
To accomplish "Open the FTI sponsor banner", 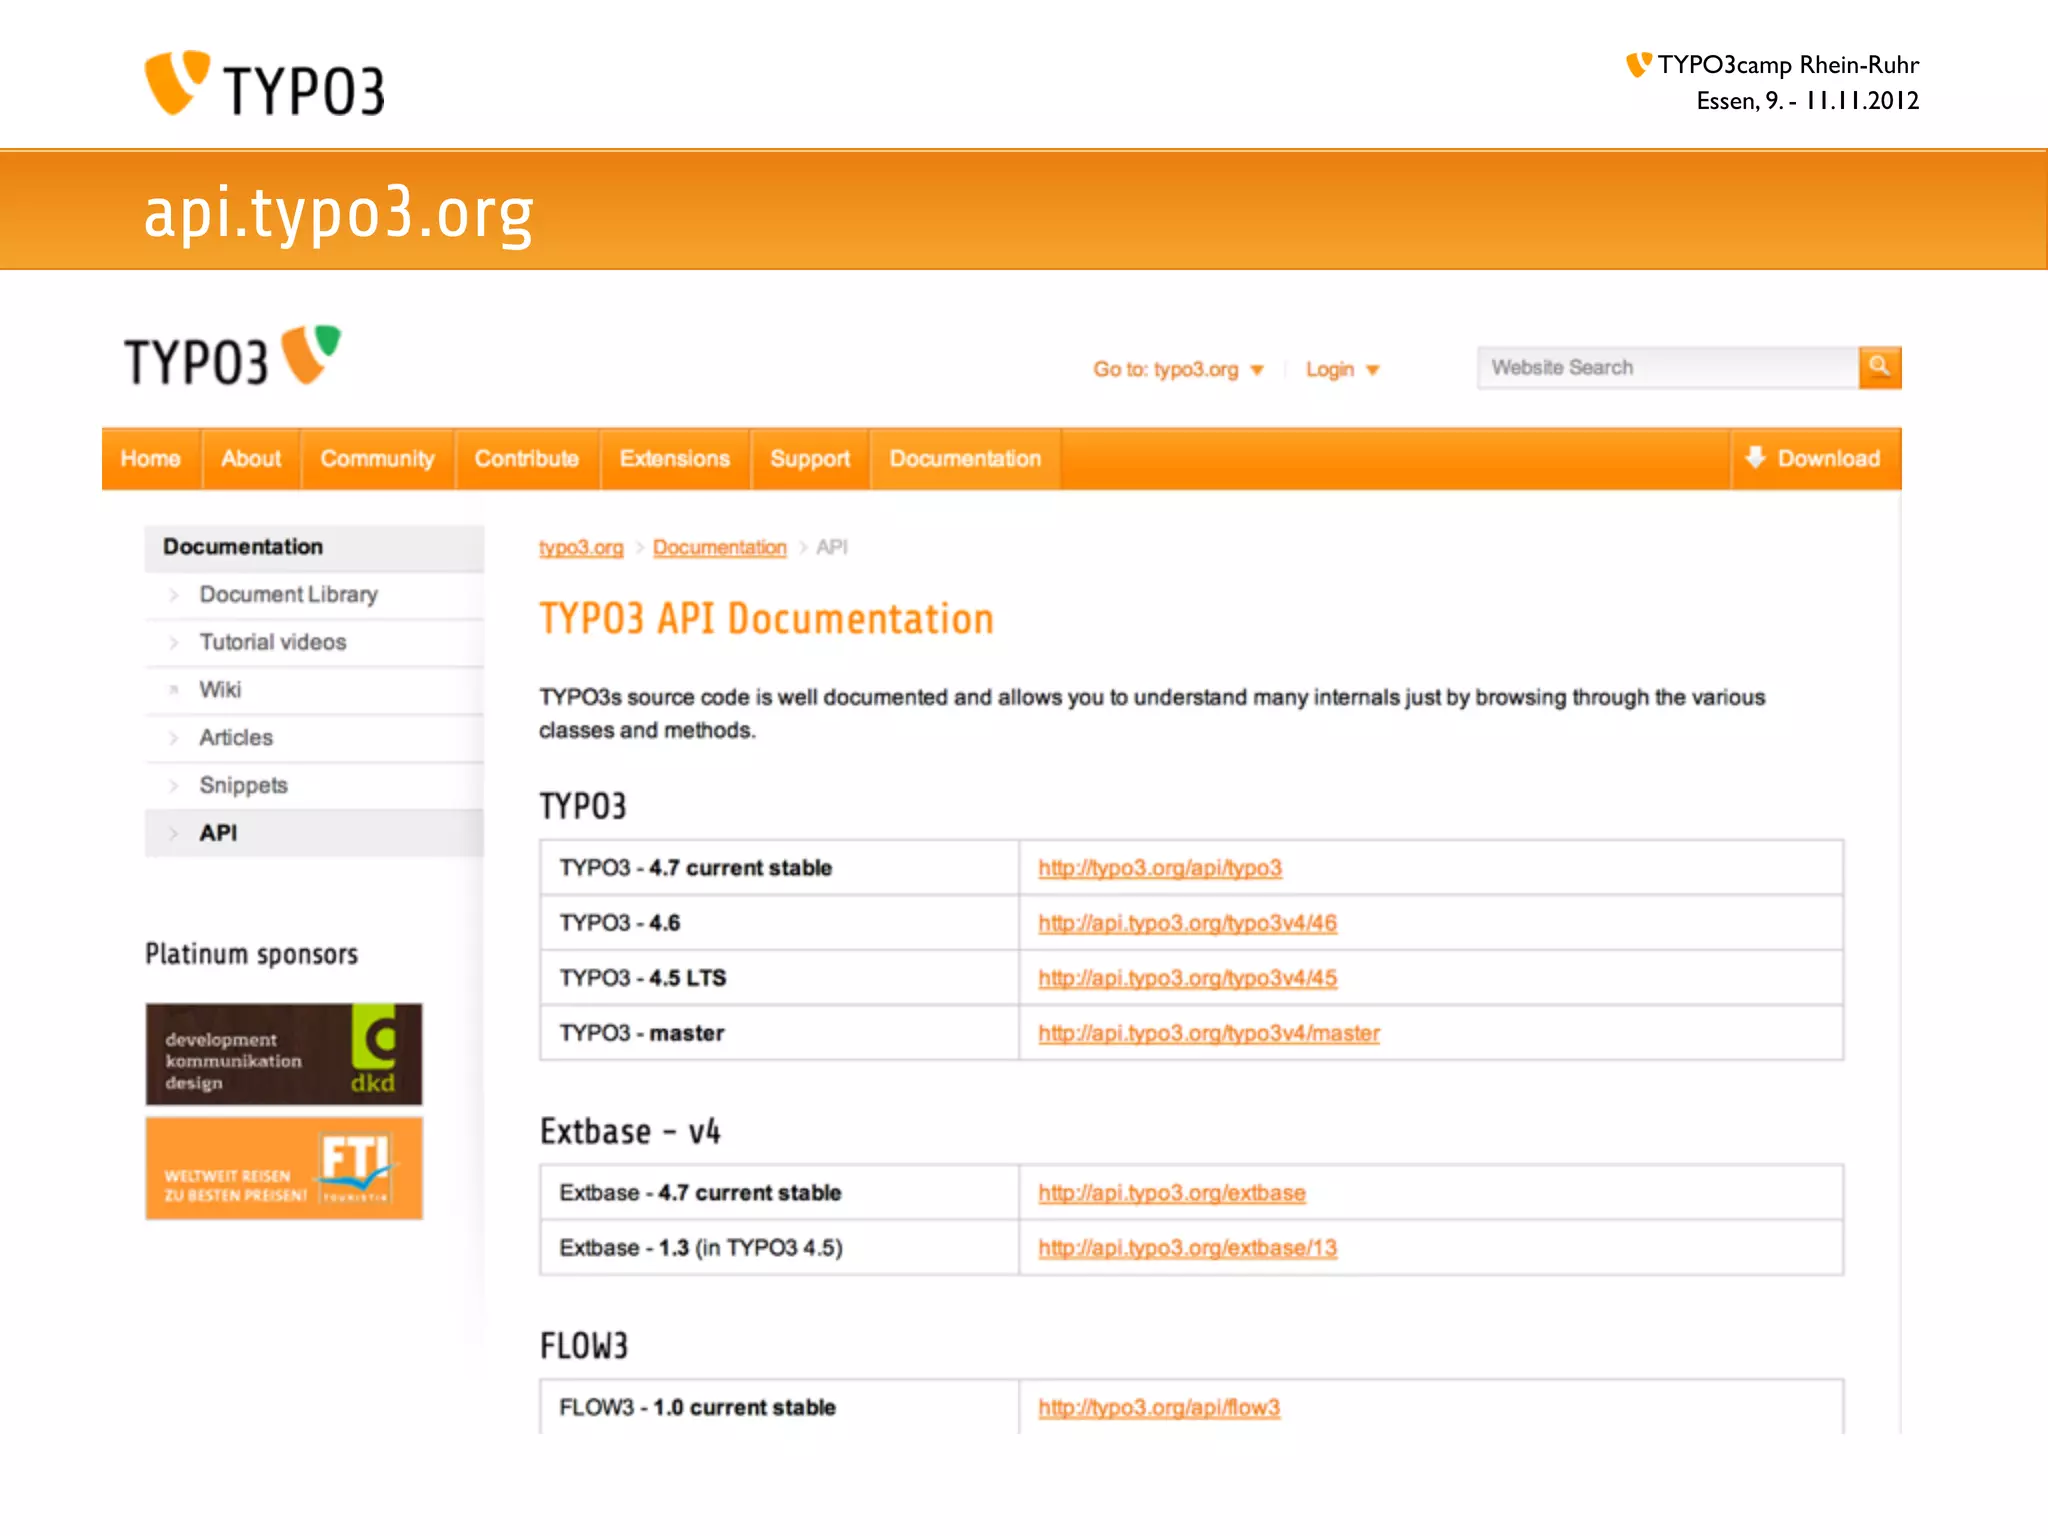I will (x=284, y=1168).
